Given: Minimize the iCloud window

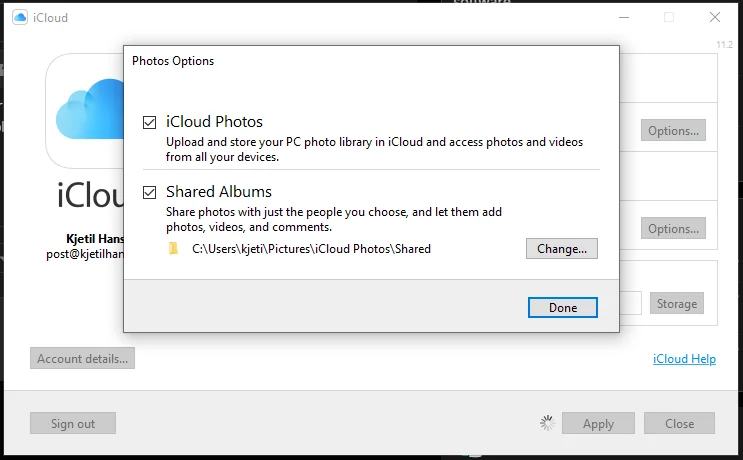Looking at the screenshot, I should pos(624,18).
